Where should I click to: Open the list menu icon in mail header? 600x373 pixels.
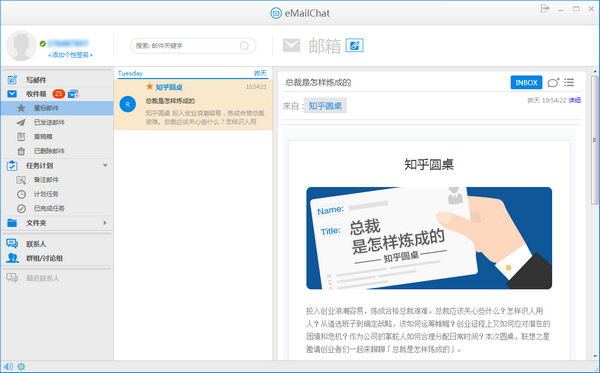(569, 82)
